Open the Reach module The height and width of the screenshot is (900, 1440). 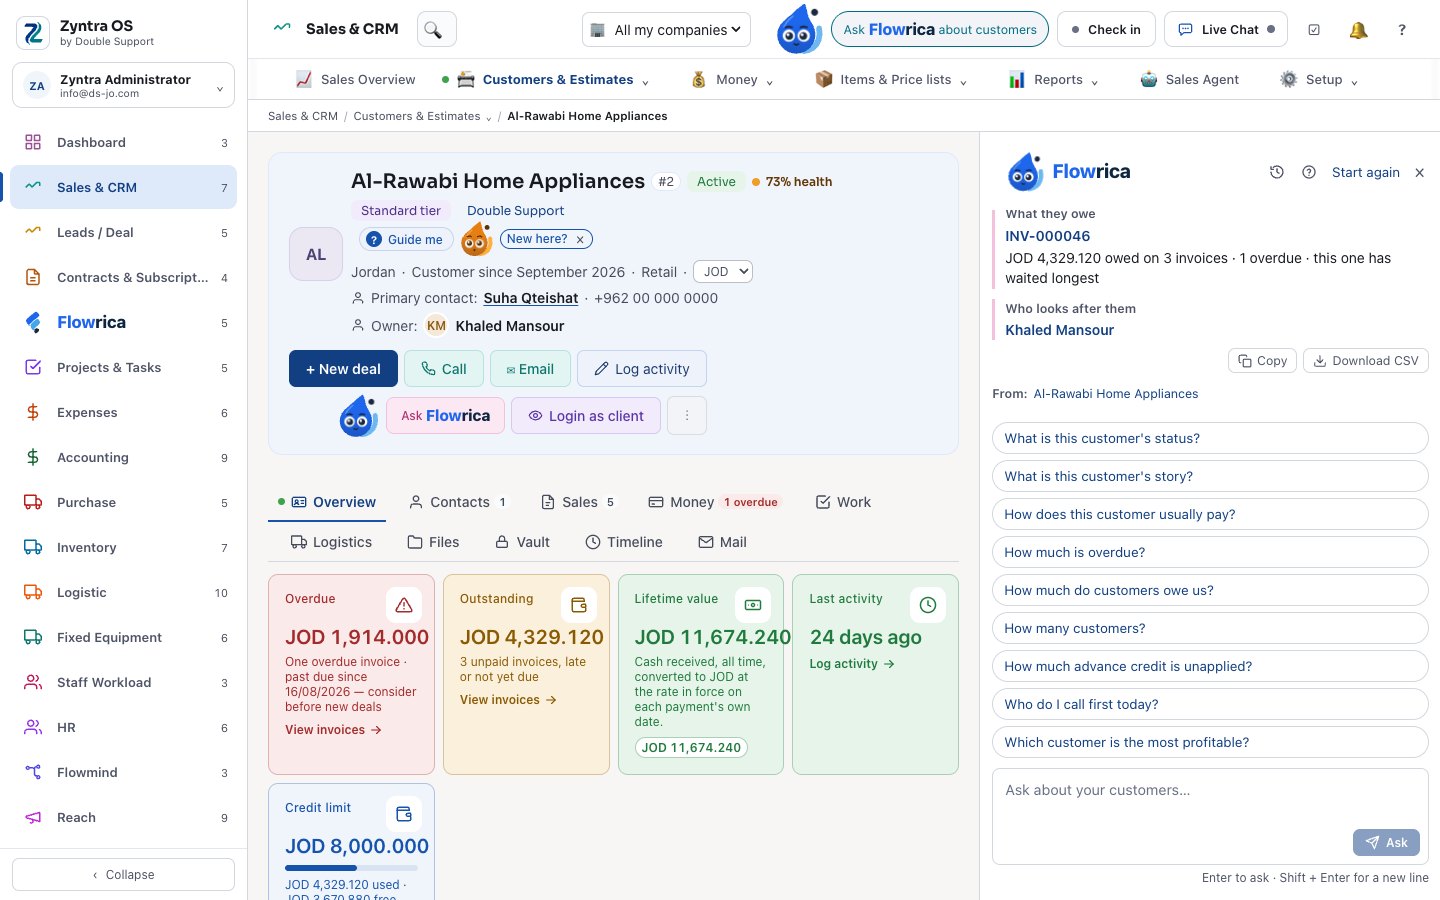[x=124, y=817]
